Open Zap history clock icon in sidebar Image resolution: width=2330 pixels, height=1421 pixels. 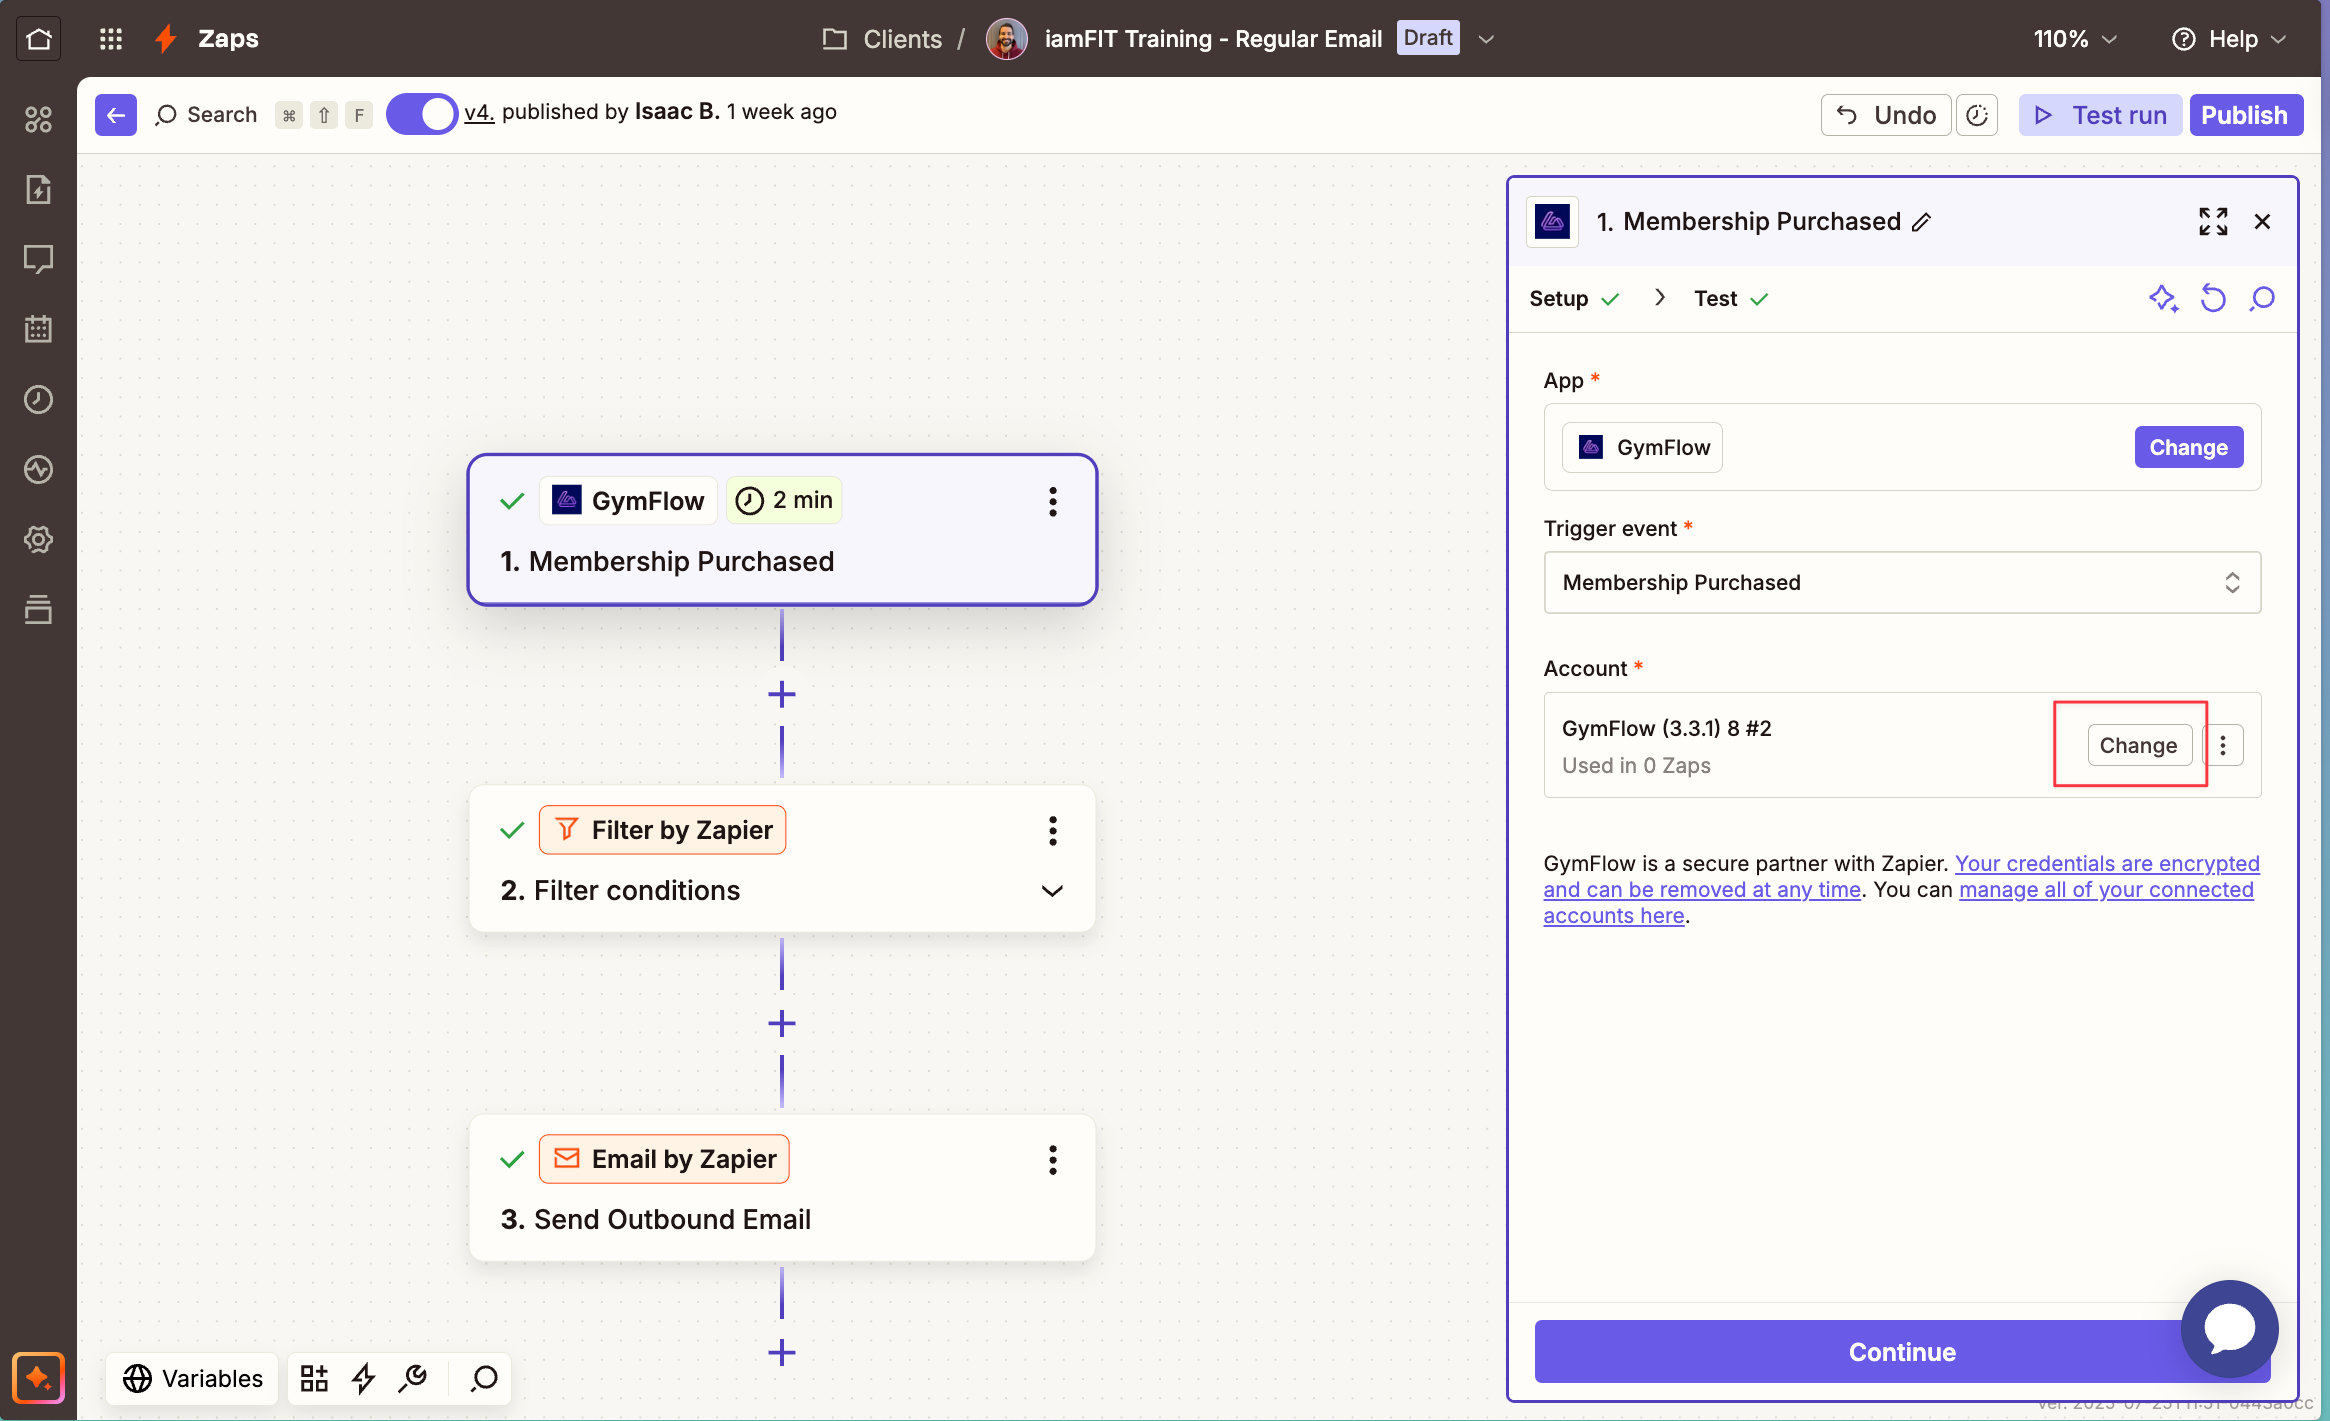coord(38,400)
